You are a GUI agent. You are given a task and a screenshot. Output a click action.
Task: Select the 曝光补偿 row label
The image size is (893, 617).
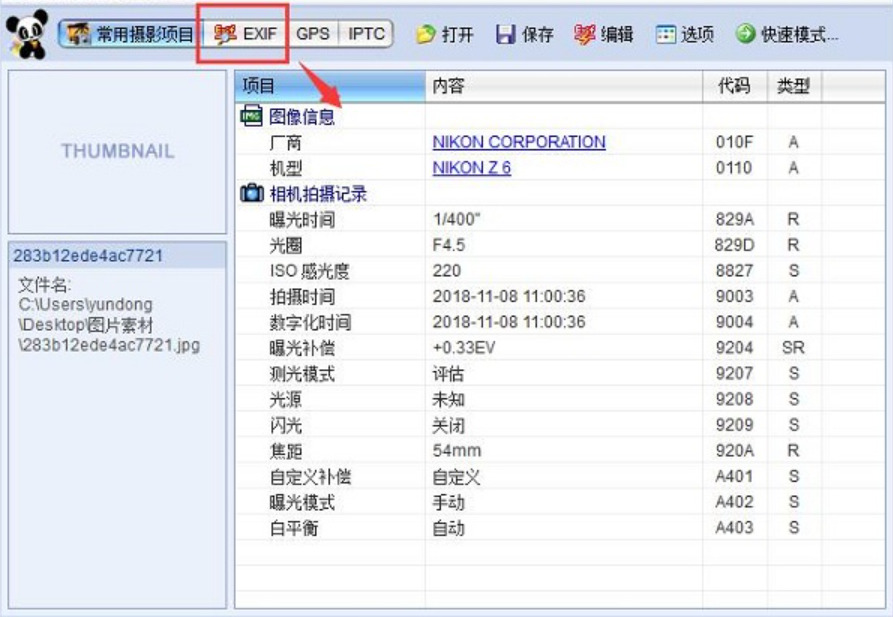[302, 348]
